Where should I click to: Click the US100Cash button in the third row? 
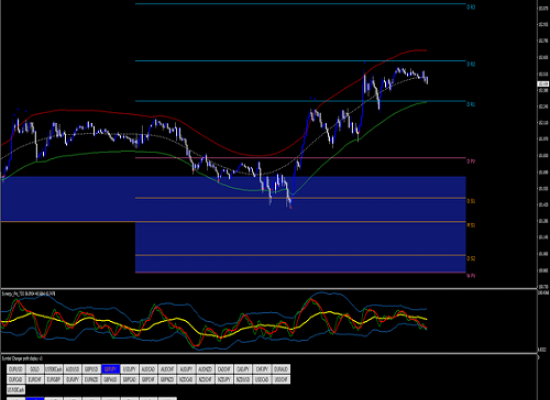pos(16,390)
